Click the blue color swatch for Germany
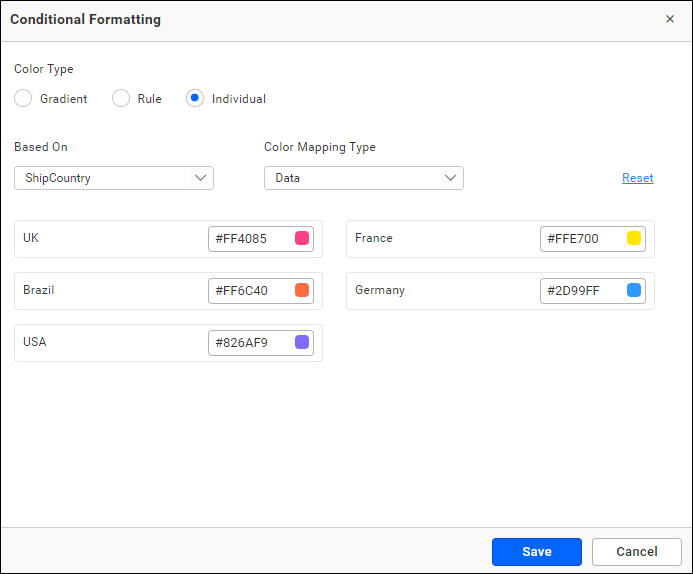693x574 pixels. (634, 290)
